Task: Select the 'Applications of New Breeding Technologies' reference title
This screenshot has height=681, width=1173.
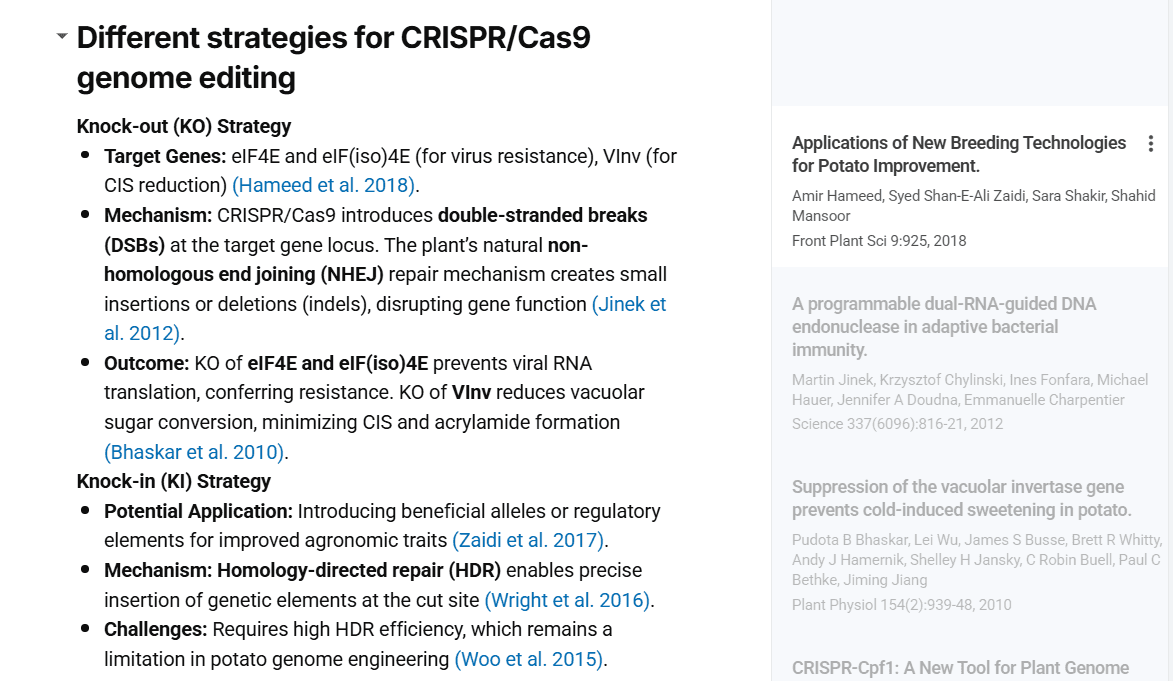Action: coord(958,154)
